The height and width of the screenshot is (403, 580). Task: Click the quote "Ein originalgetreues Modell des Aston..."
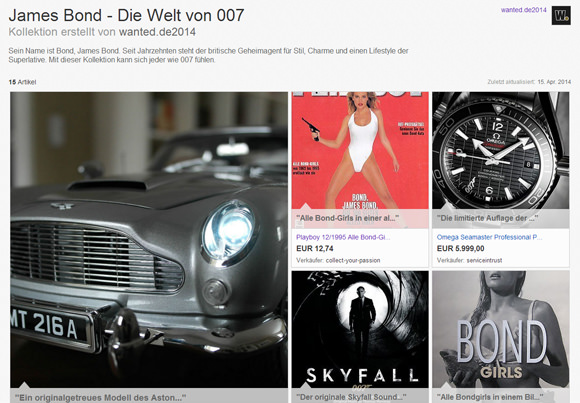tap(100, 397)
